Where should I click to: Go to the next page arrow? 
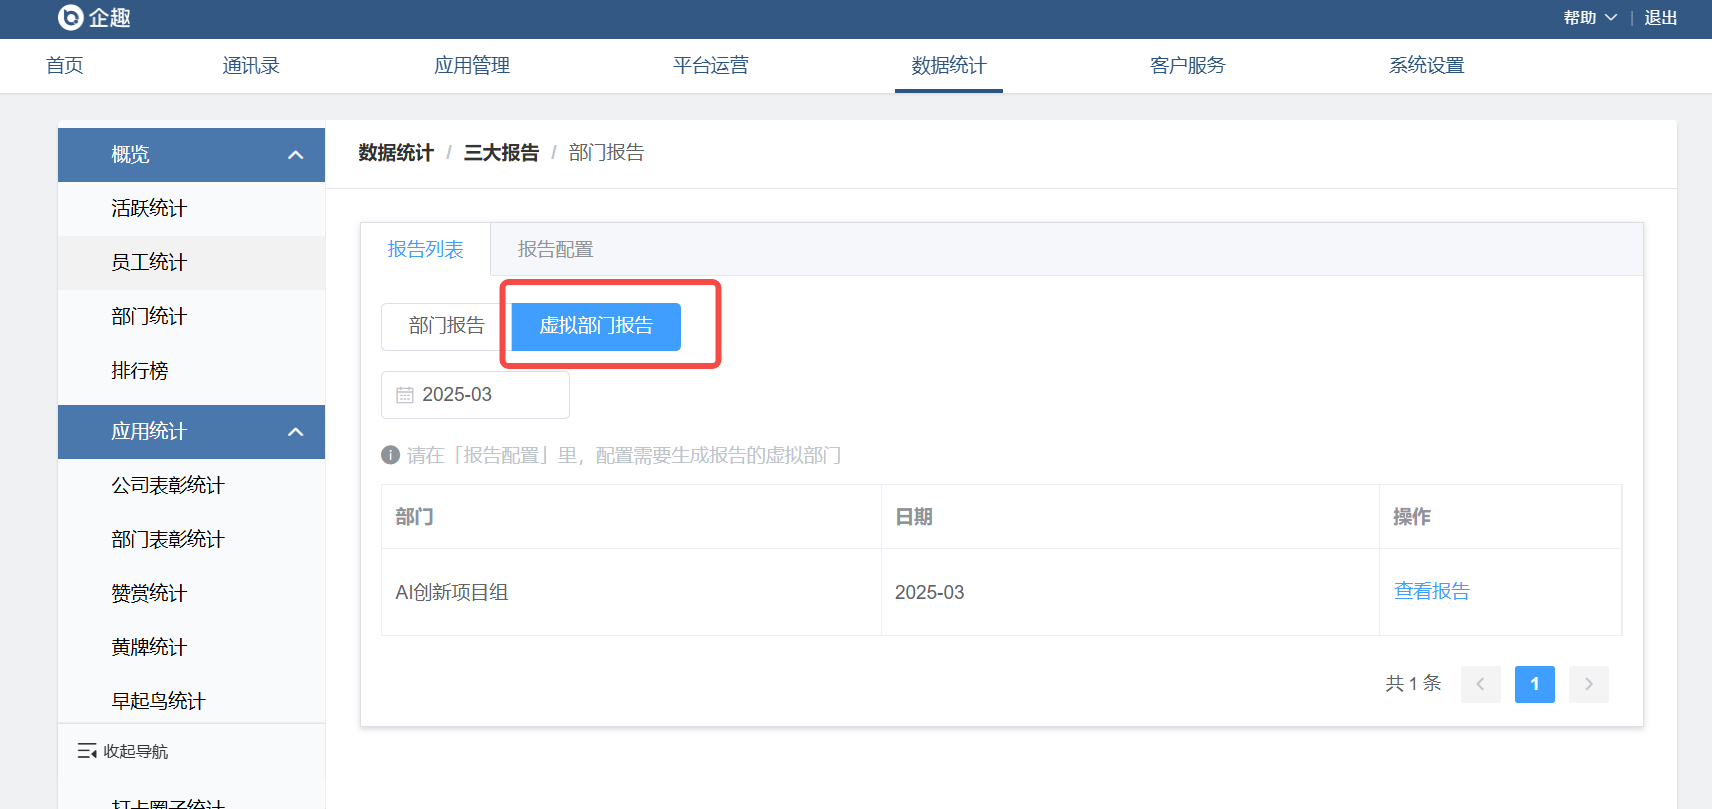(1588, 684)
